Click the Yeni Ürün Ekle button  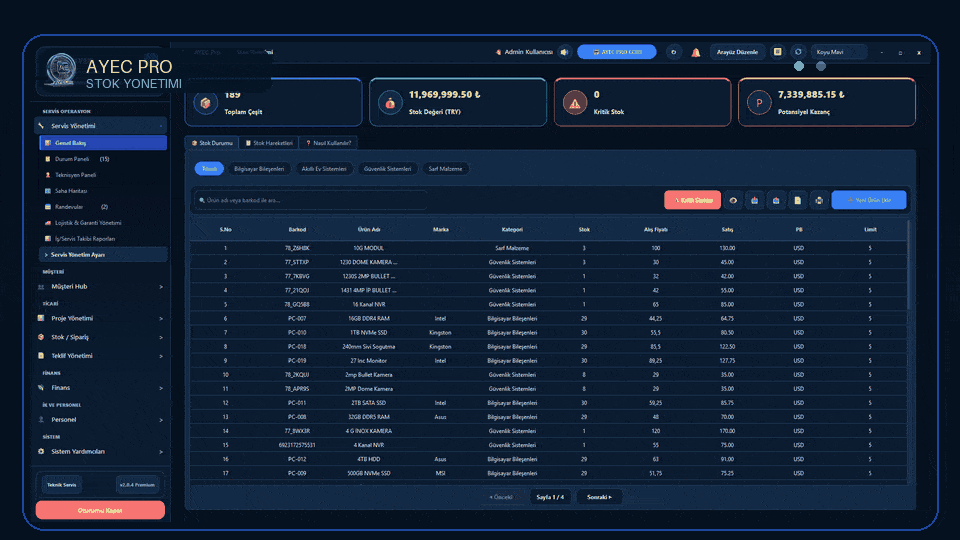(x=869, y=200)
